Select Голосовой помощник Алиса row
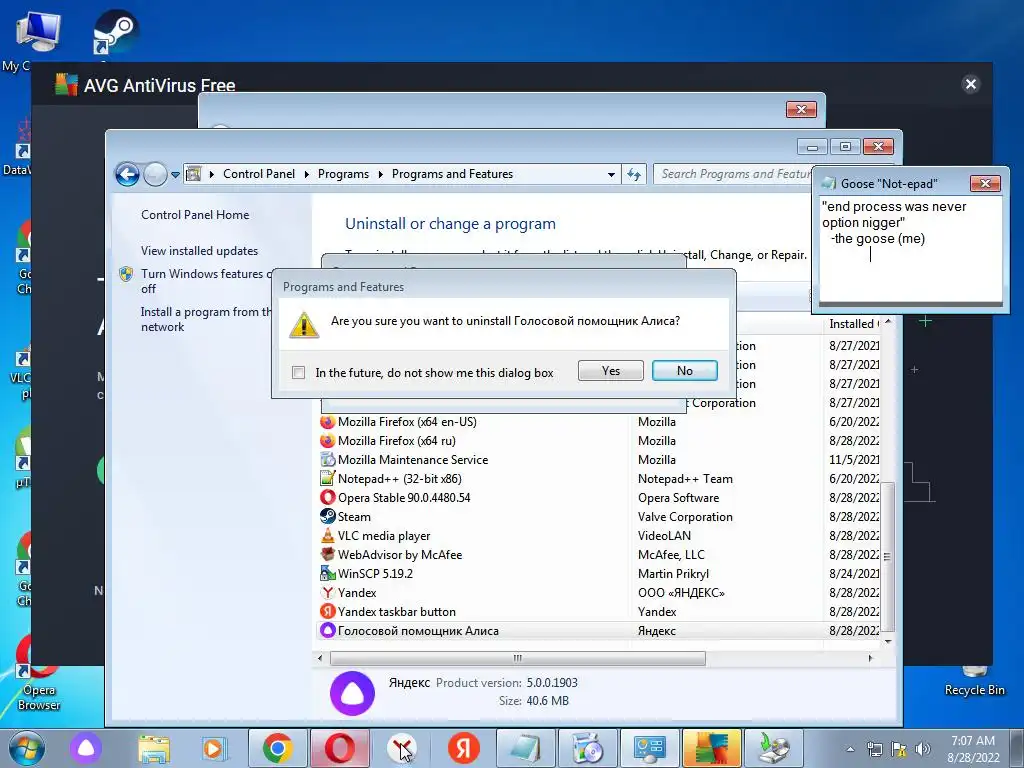1024x768 pixels. pos(597,631)
